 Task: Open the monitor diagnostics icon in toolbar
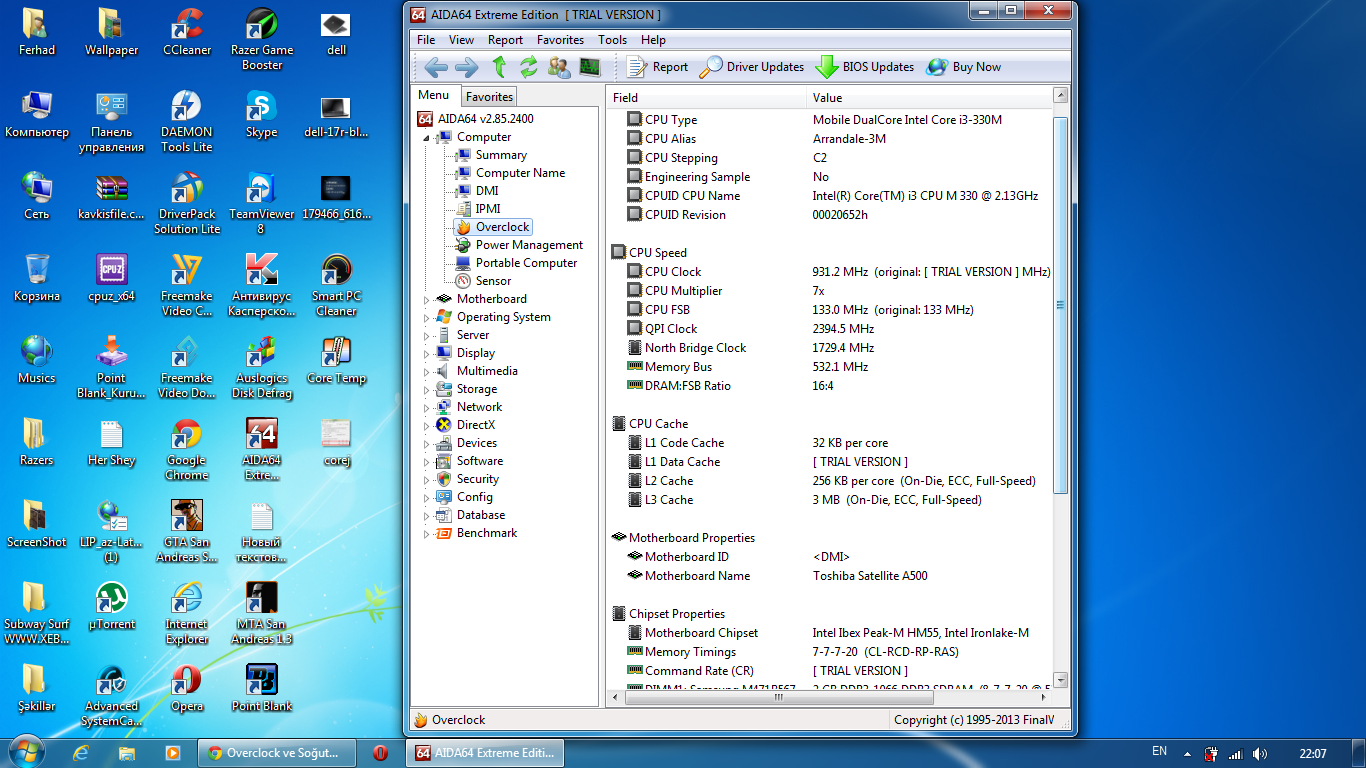pos(590,67)
